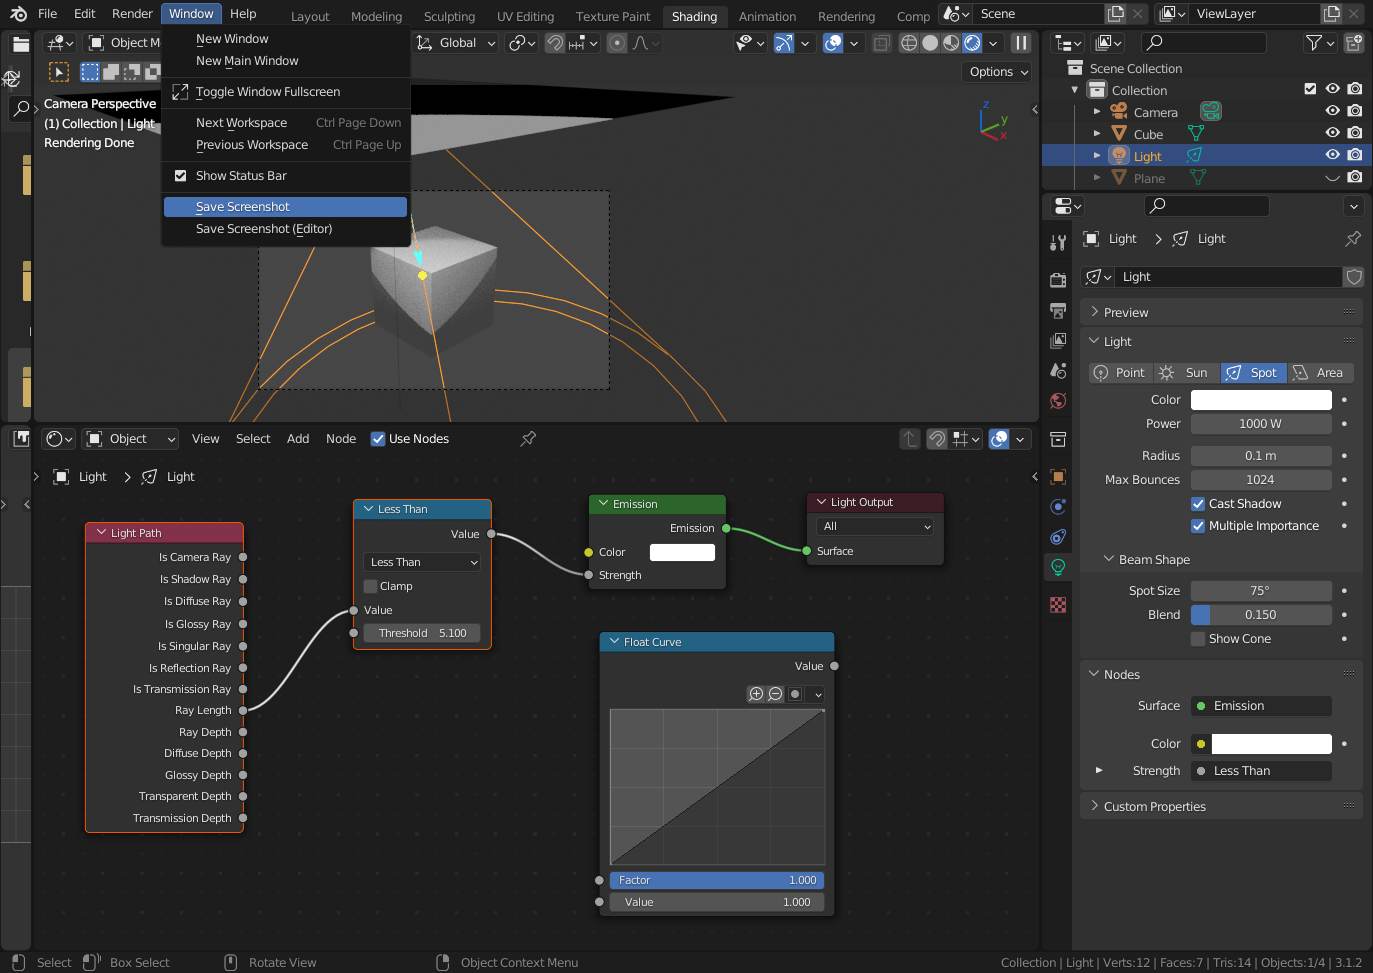Switch to Object Properties tab
The image size is (1373, 973).
click(x=1057, y=477)
